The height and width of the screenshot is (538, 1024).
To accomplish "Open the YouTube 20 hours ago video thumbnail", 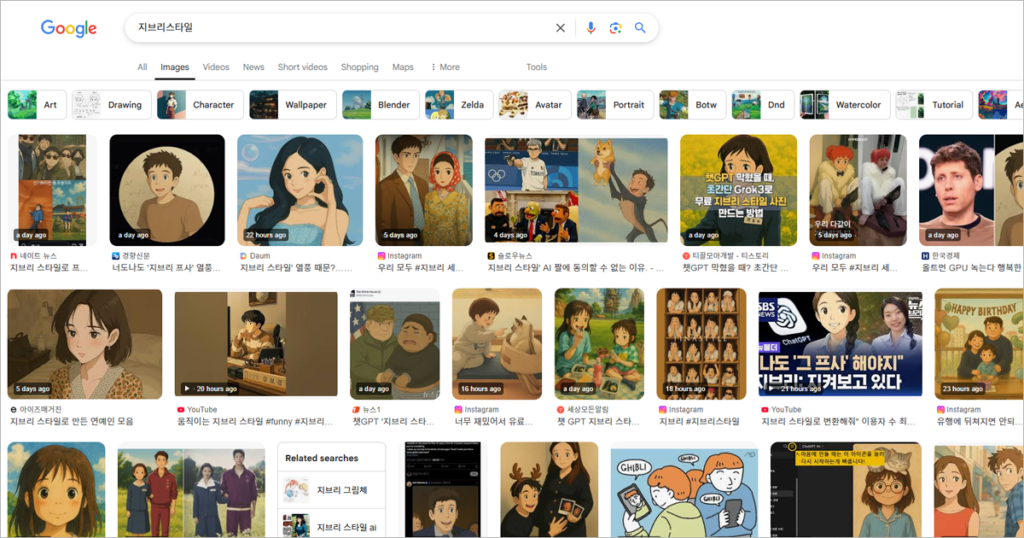I will pos(256,344).
